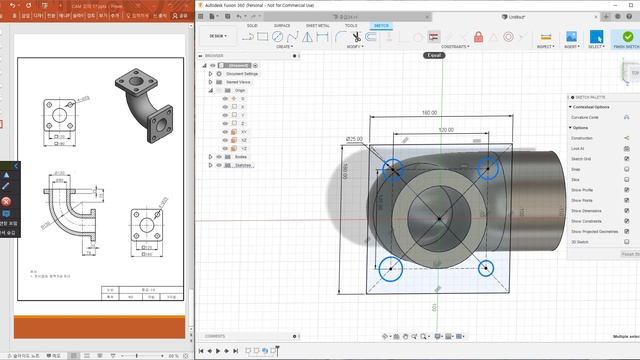Hide the XY origin plane

click(x=225, y=132)
